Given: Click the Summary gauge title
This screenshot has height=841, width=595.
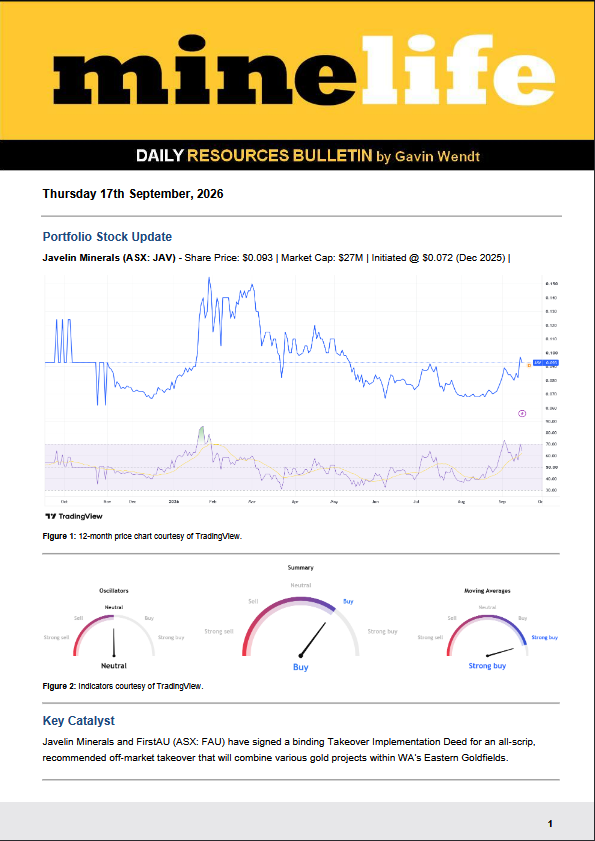Looking at the screenshot, I should pos(300,567).
